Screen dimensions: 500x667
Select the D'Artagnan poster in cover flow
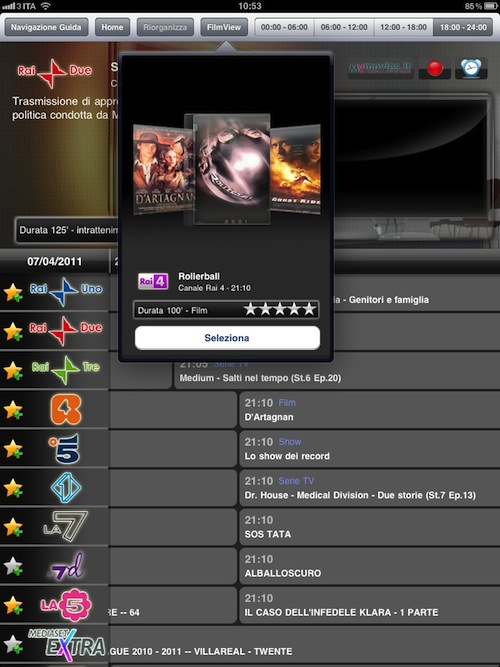pos(161,169)
